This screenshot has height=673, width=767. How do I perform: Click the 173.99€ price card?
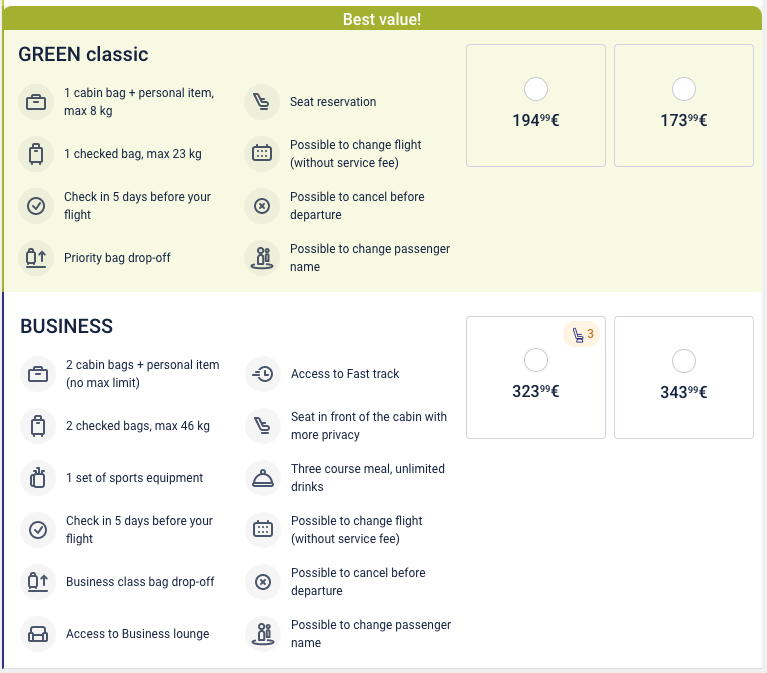click(683, 105)
